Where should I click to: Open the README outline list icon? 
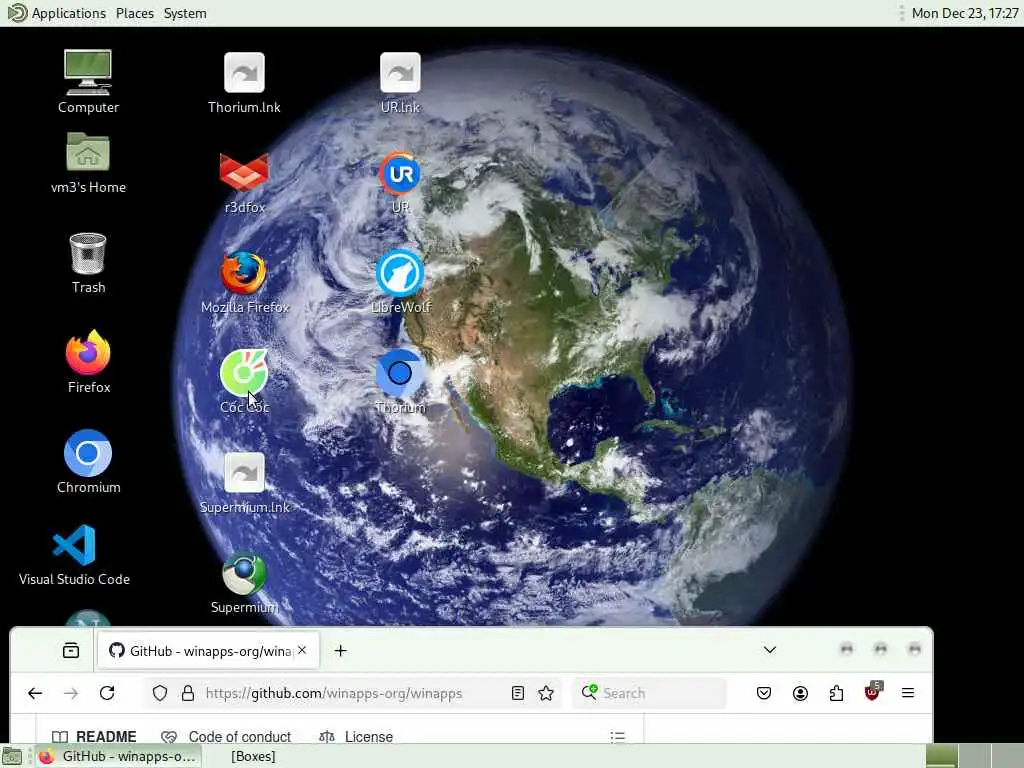(x=618, y=737)
